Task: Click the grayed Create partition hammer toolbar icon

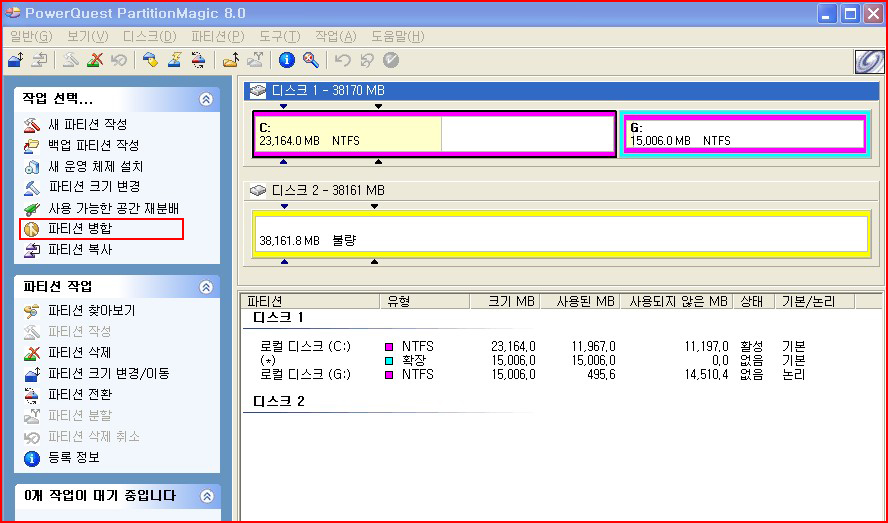Action: click(70, 59)
